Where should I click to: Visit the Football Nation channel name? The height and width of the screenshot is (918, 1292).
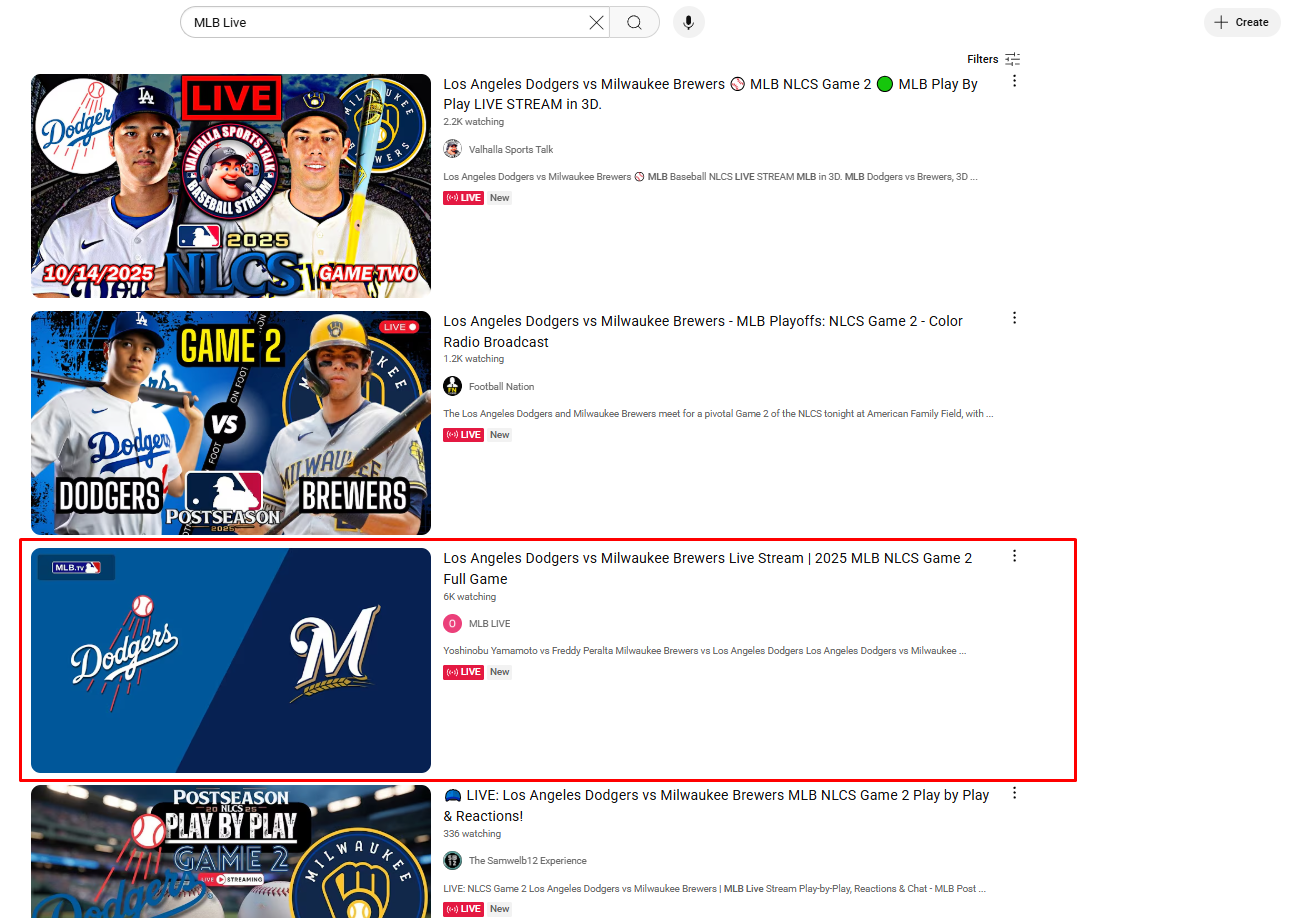pos(502,387)
